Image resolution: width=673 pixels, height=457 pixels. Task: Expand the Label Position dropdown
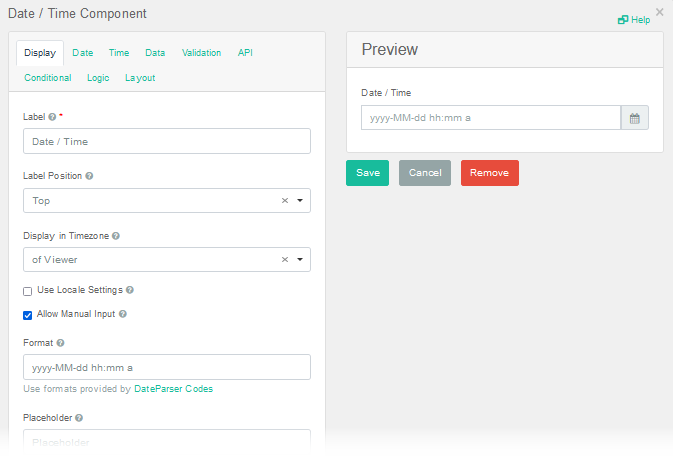point(299,201)
